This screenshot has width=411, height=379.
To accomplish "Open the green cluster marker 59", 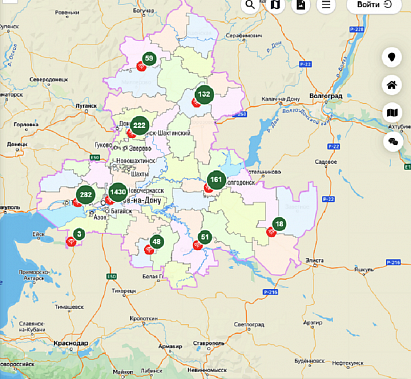I will [x=149, y=59].
